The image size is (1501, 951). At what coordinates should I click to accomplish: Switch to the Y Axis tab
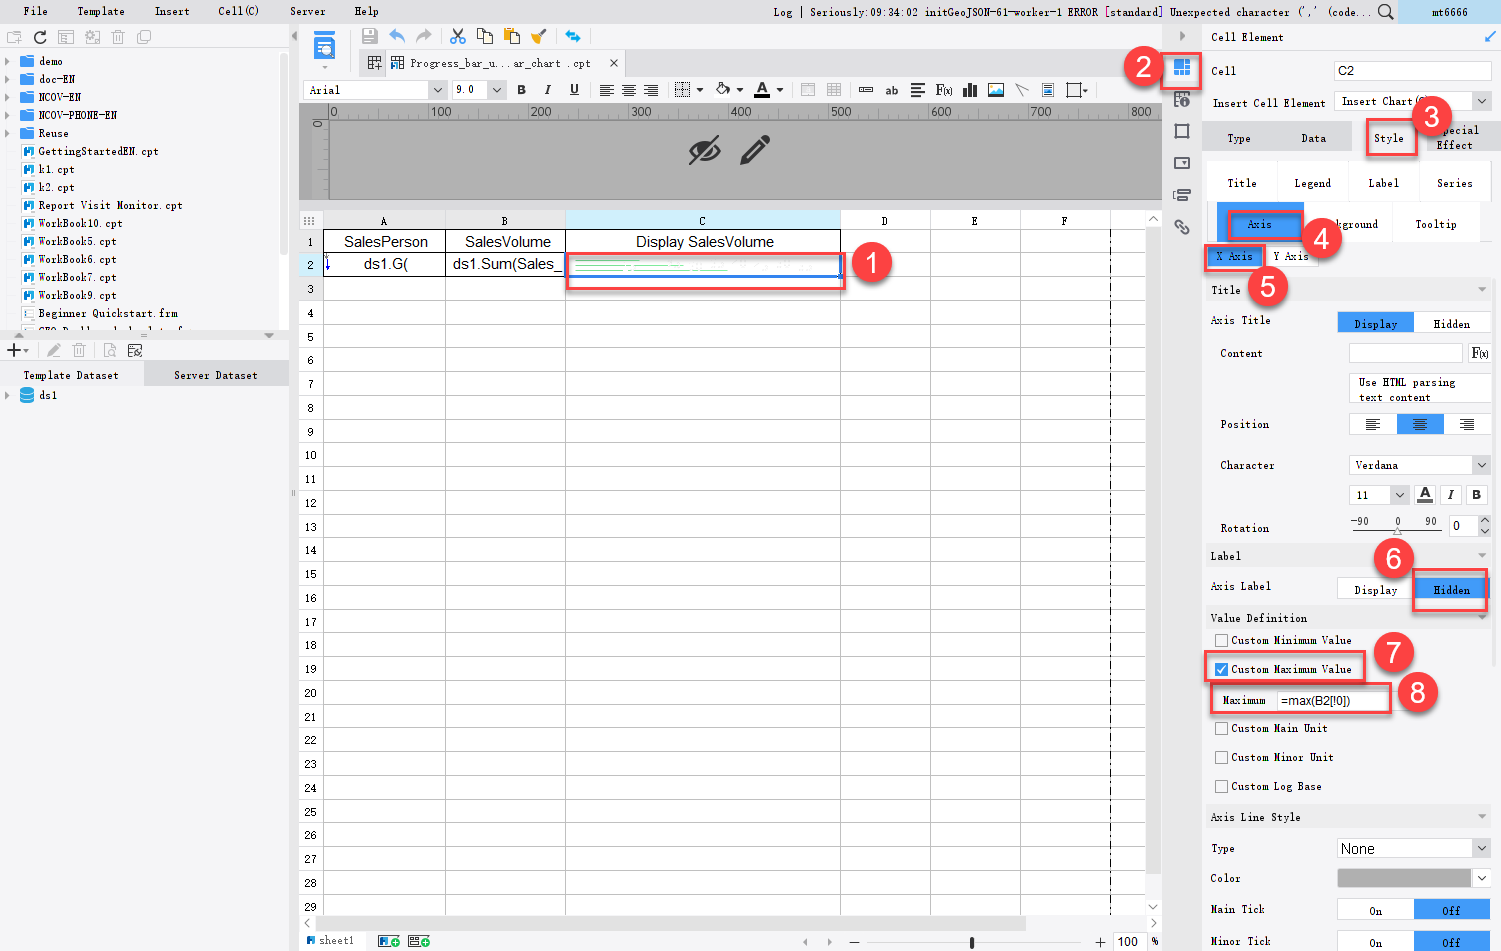1291,256
